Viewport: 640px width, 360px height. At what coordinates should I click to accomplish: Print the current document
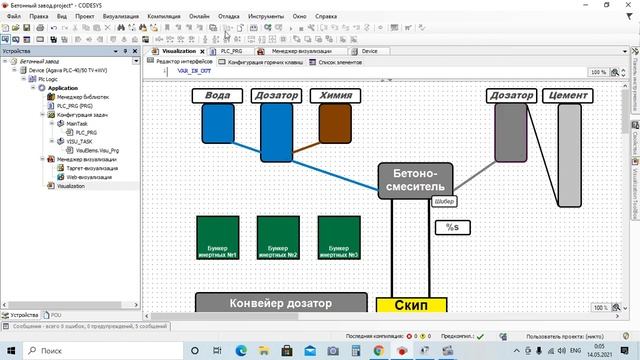pos(40,28)
